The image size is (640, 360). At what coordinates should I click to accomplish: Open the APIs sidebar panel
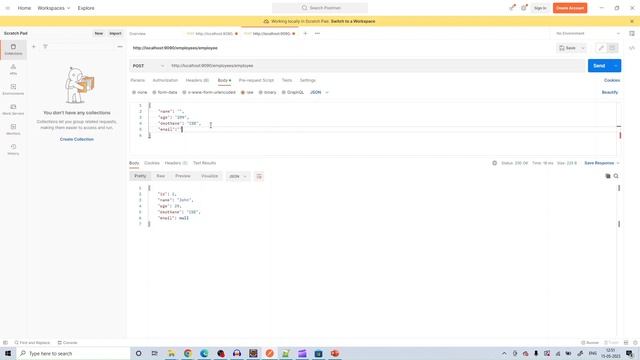click(x=13, y=69)
